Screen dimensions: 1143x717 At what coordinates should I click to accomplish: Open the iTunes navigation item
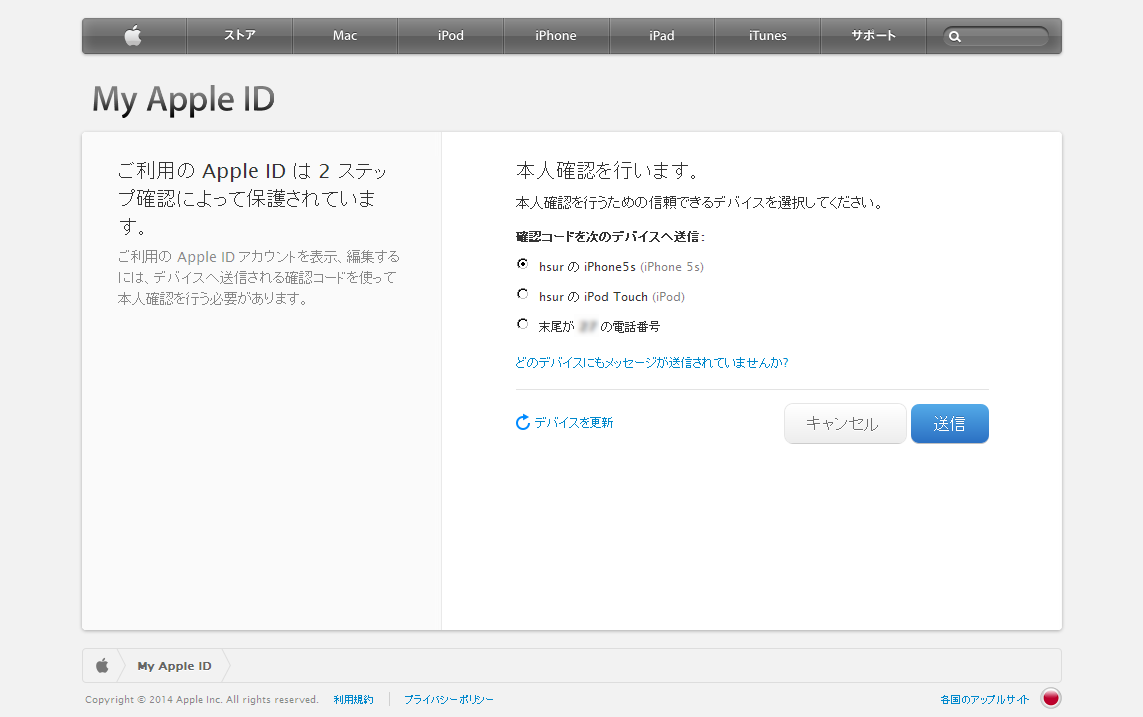[x=768, y=36]
